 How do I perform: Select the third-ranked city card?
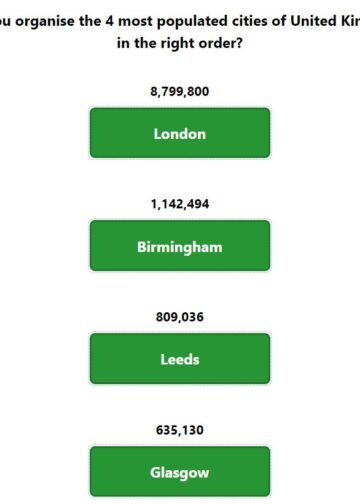coord(180,359)
